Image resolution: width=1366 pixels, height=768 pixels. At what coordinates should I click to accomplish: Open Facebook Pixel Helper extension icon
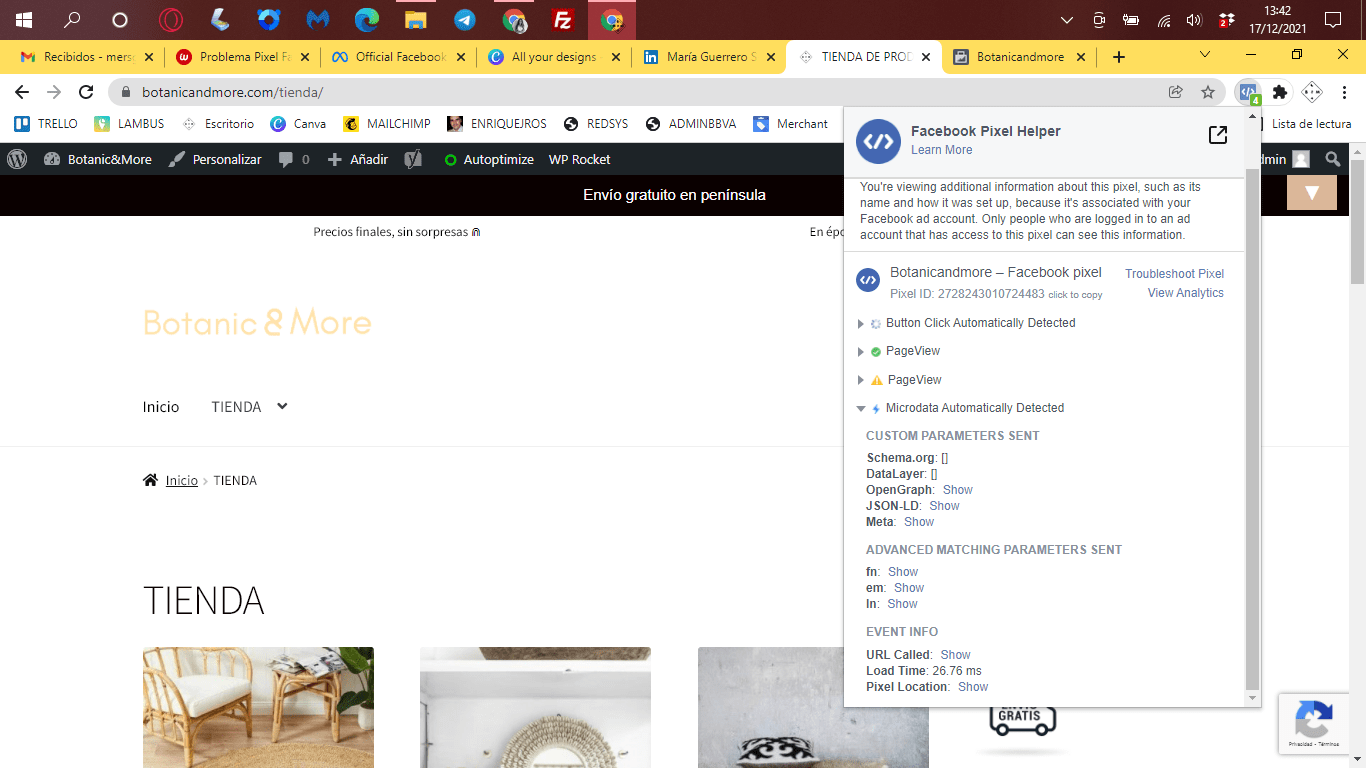click(x=1248, y=92)
